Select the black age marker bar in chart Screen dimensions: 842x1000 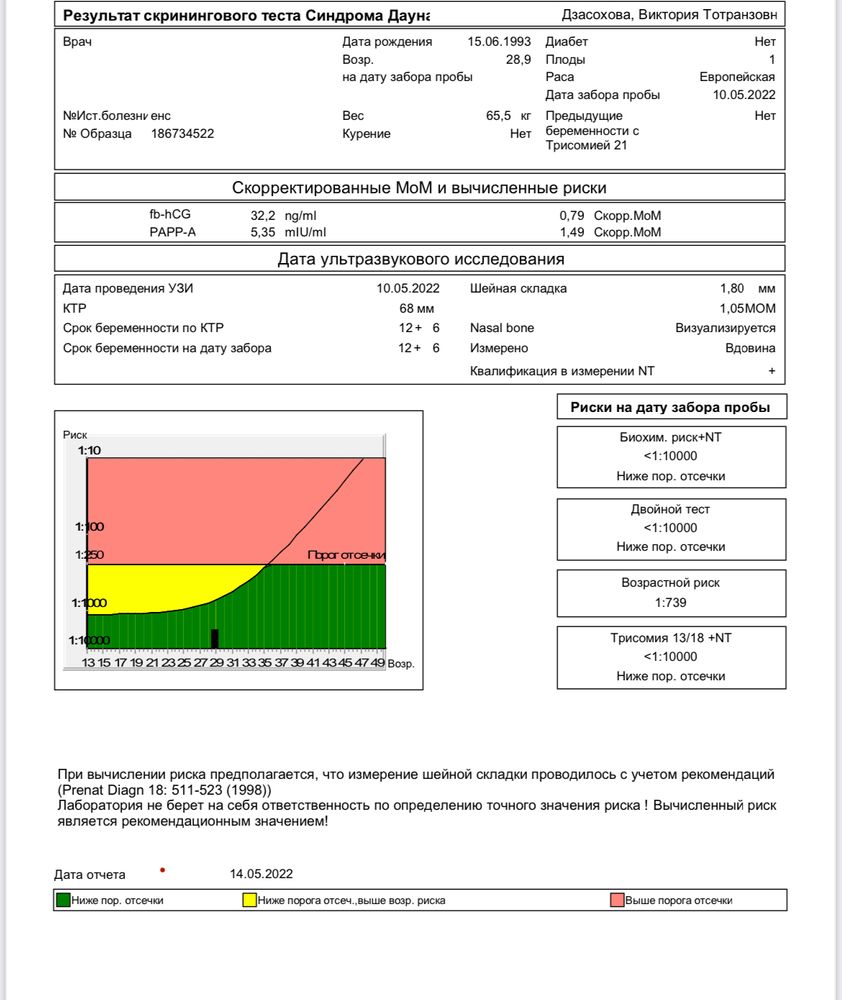pyautogui.click(x=214, y=638)
